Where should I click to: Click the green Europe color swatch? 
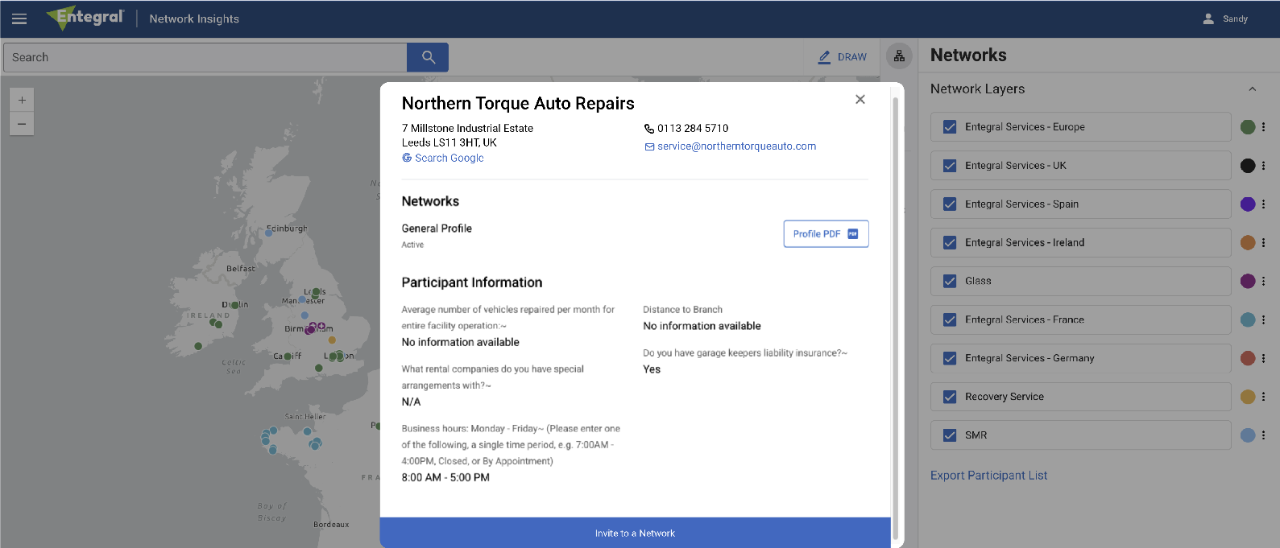pyautogui.click(x=1247, y=127)
